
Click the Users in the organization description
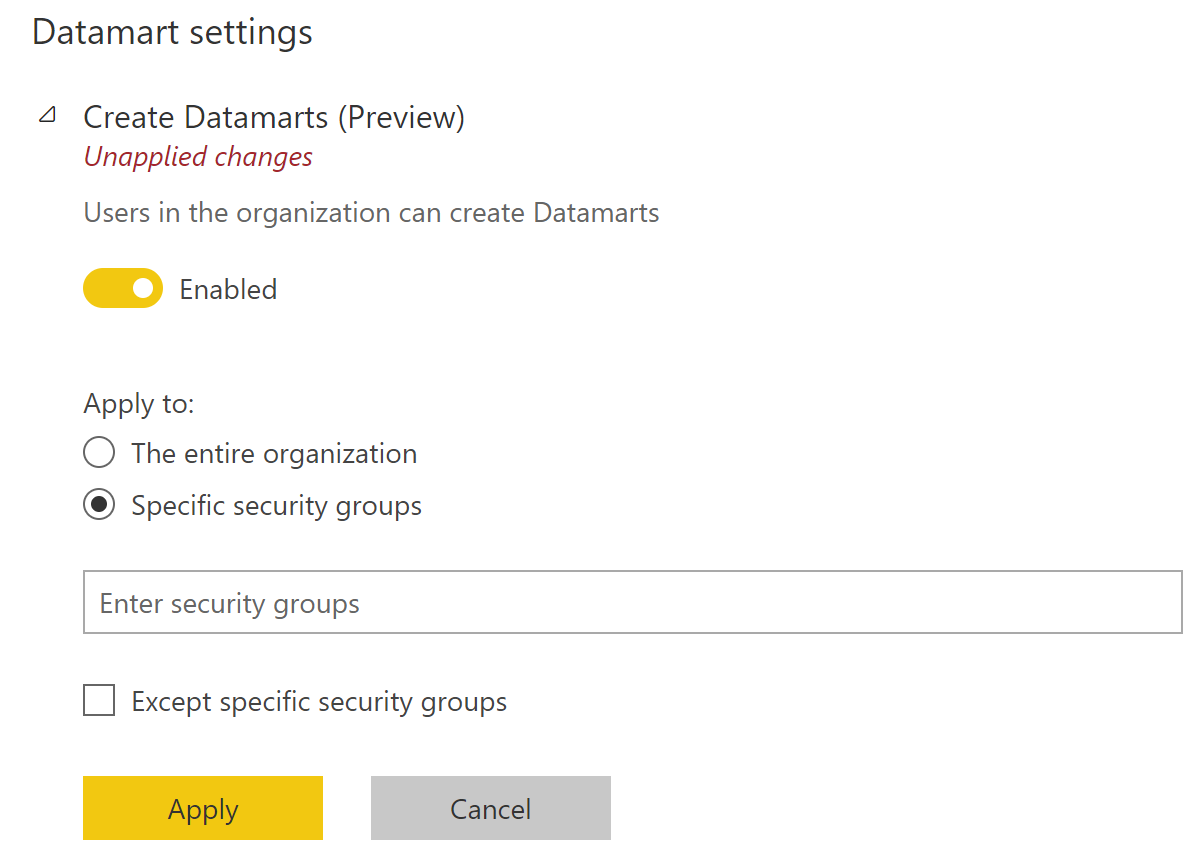click(x=371, y=213)
